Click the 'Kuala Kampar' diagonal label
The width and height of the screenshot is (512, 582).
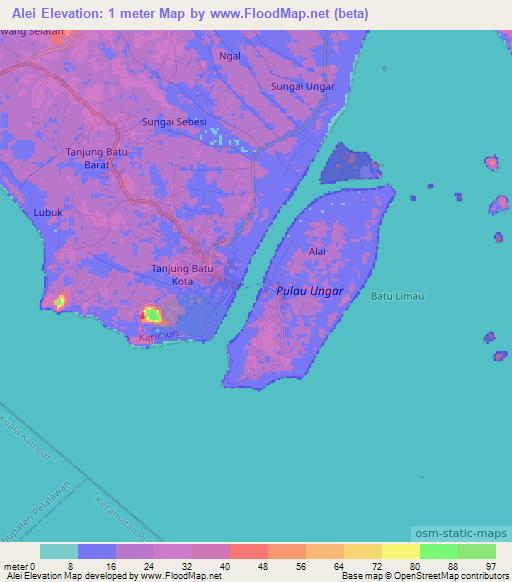(x=25, y=438)
